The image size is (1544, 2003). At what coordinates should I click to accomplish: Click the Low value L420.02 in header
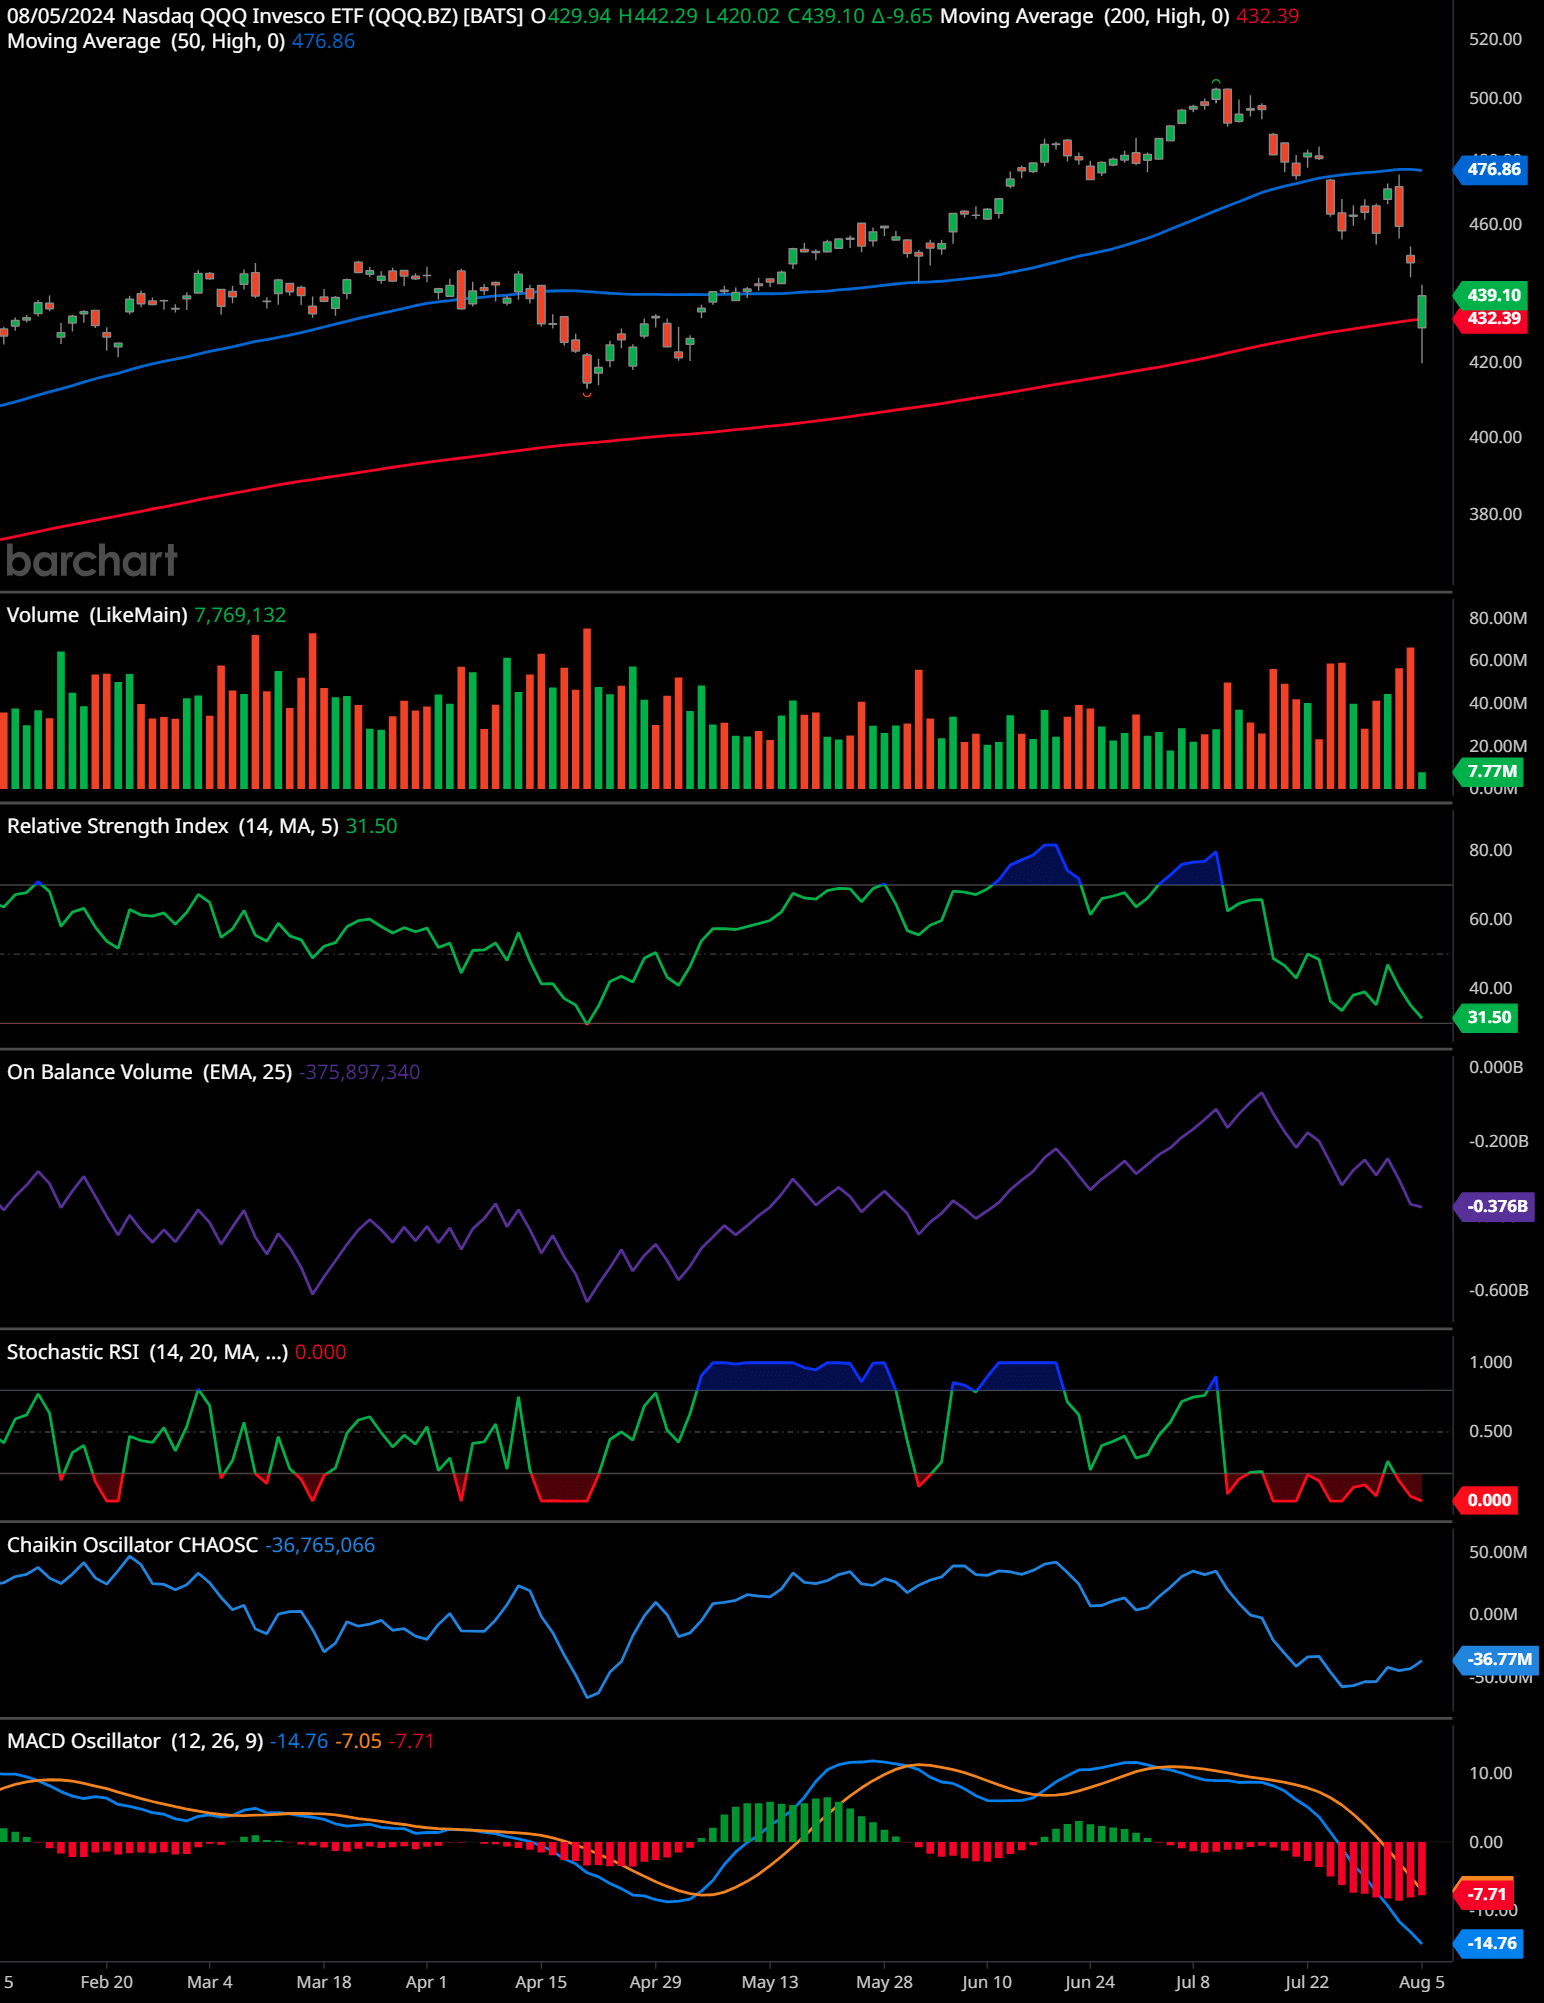tap(742, 16)
